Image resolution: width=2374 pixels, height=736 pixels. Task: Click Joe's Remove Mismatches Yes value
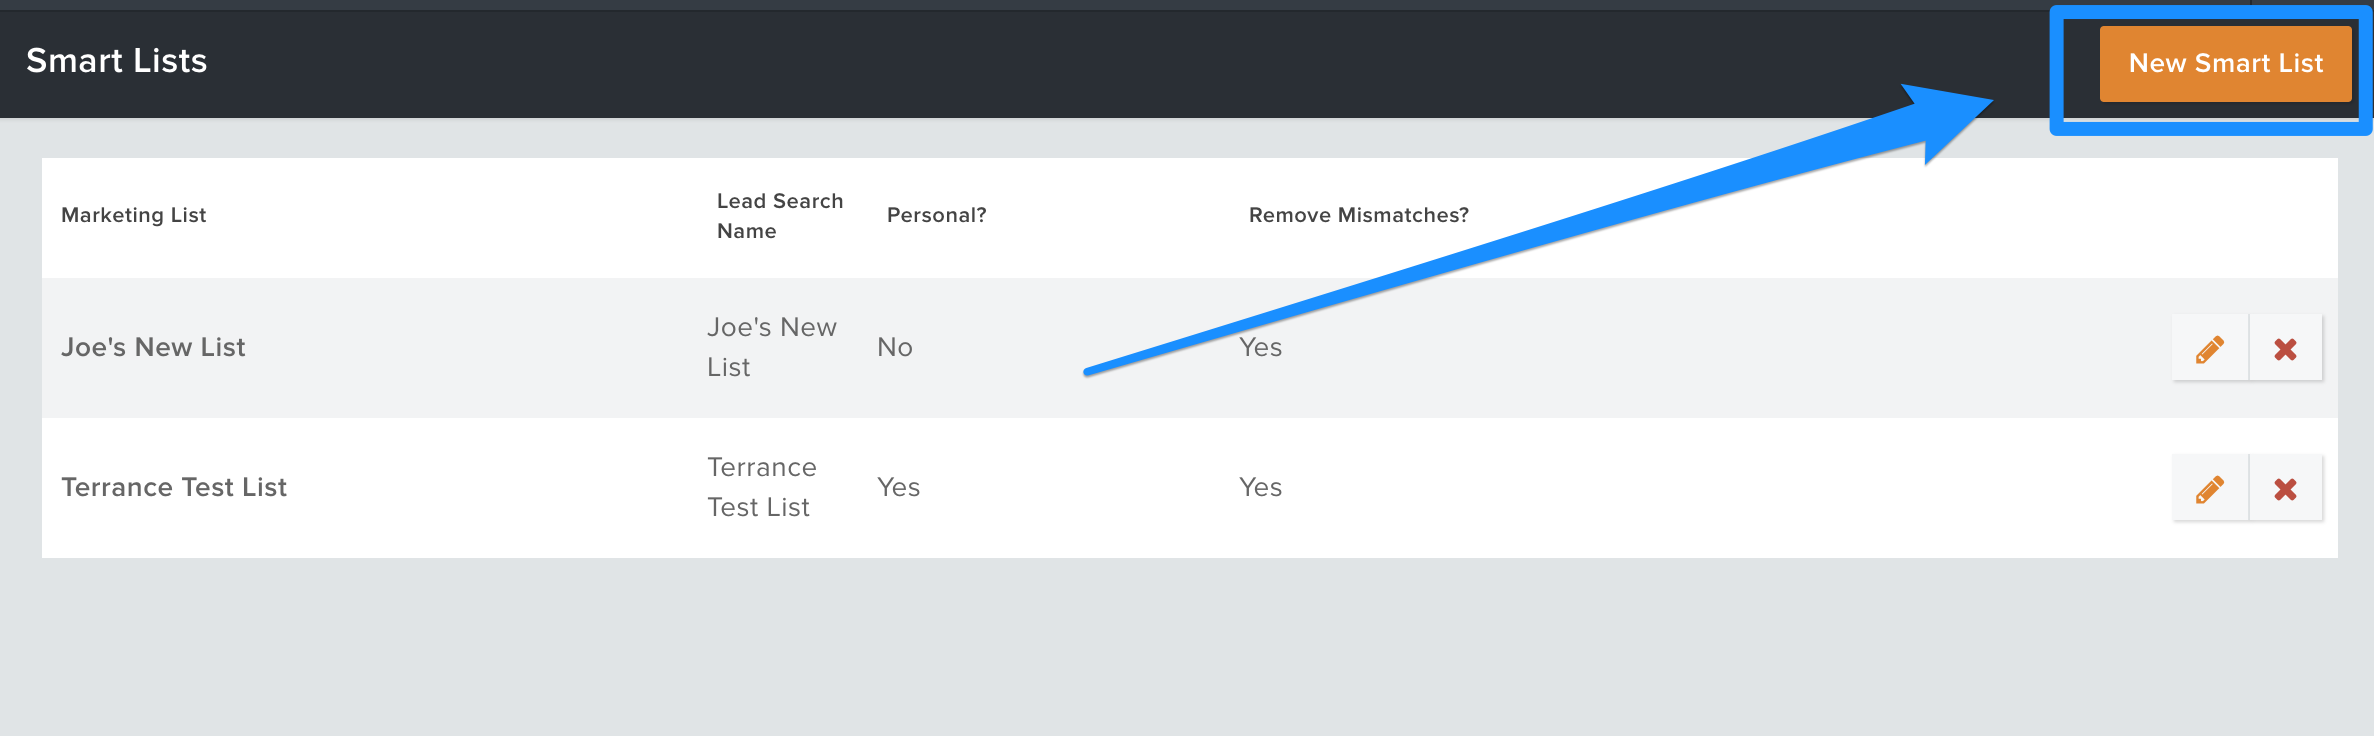[x=1261, y=347]
